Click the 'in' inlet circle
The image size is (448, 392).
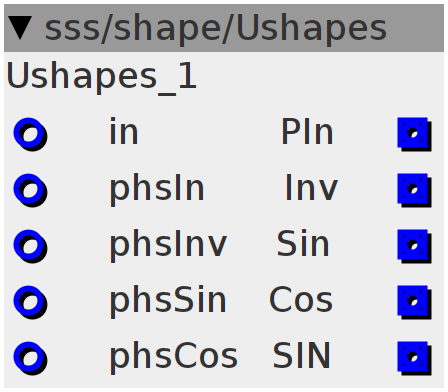30,134
